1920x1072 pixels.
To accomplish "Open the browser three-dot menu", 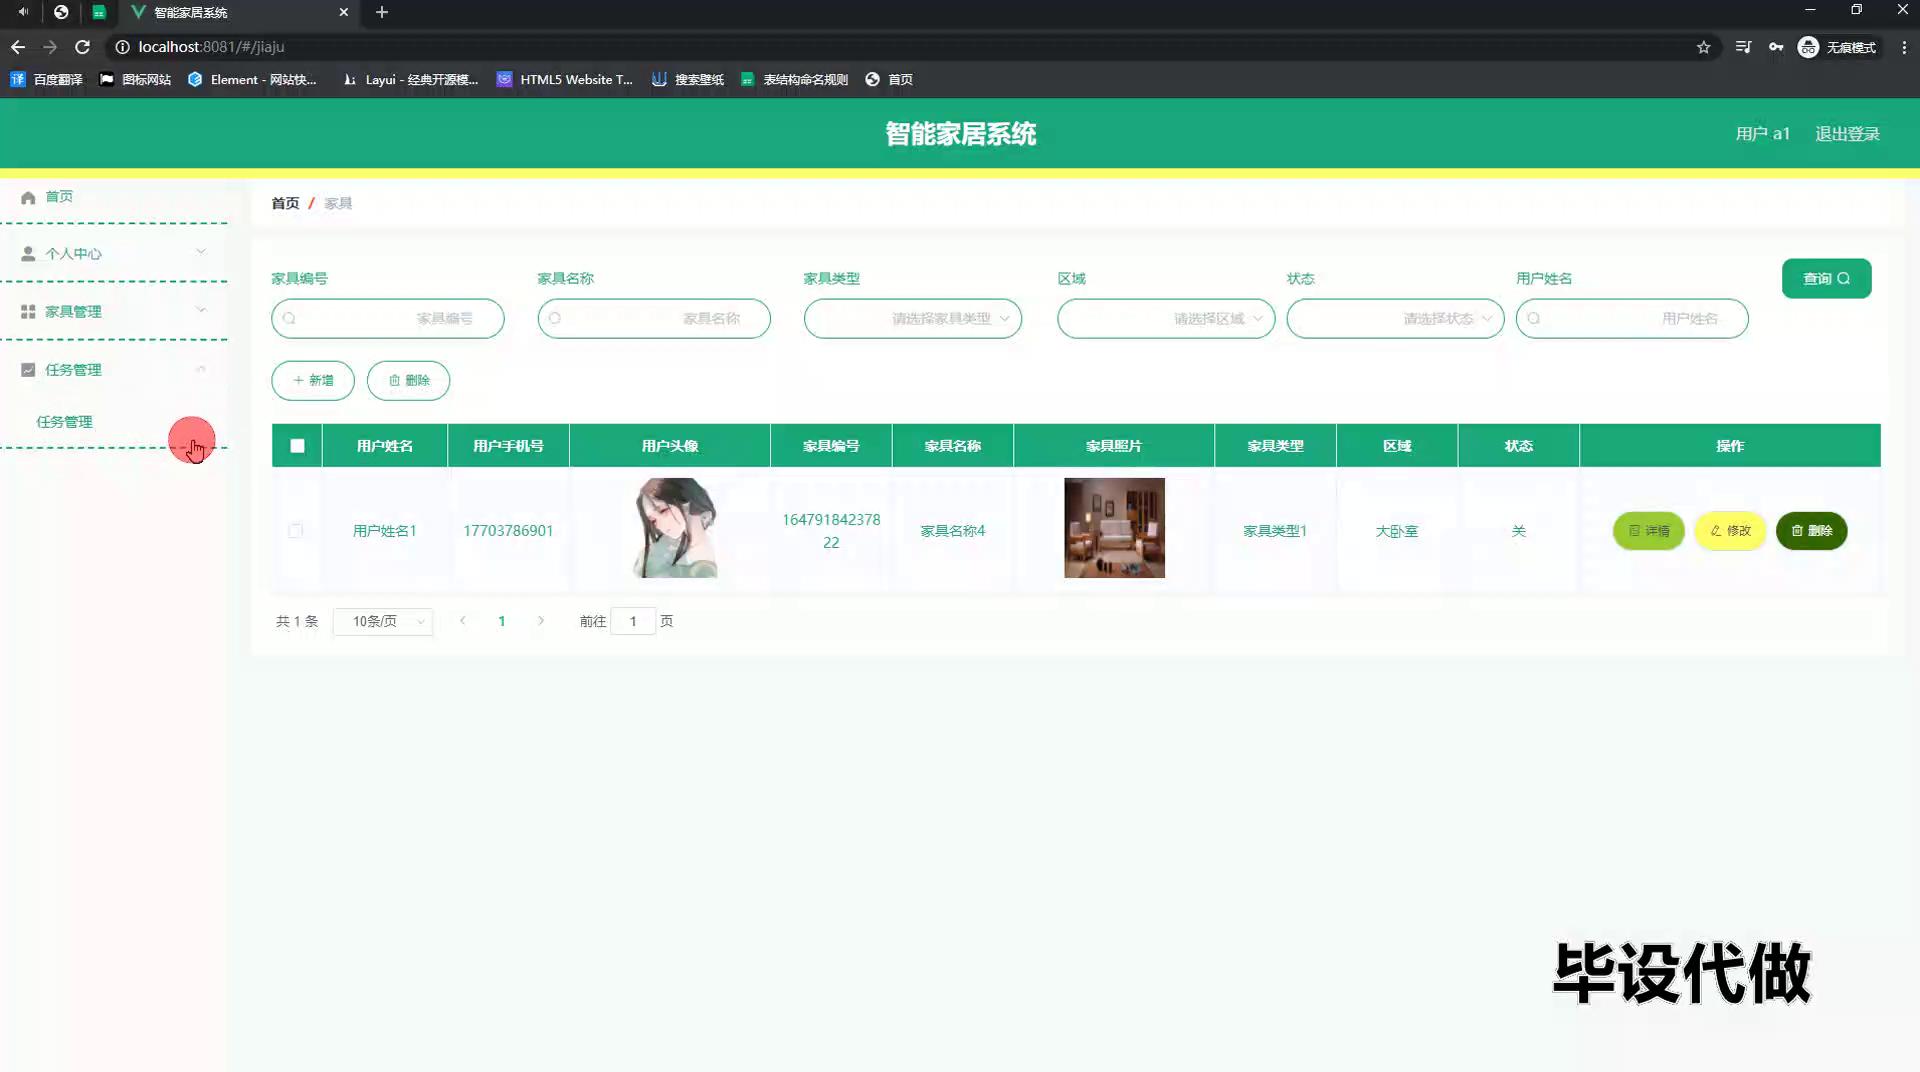I will (x=1904, y=47).
